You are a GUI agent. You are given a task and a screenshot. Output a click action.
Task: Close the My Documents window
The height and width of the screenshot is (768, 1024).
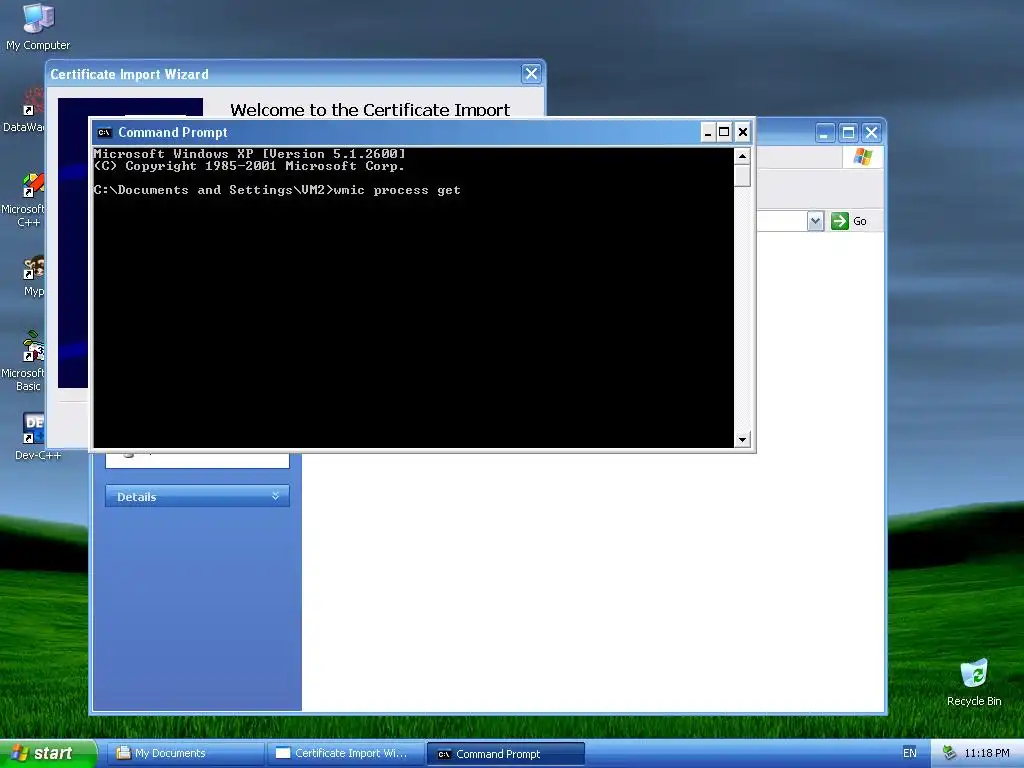point(872,133)
